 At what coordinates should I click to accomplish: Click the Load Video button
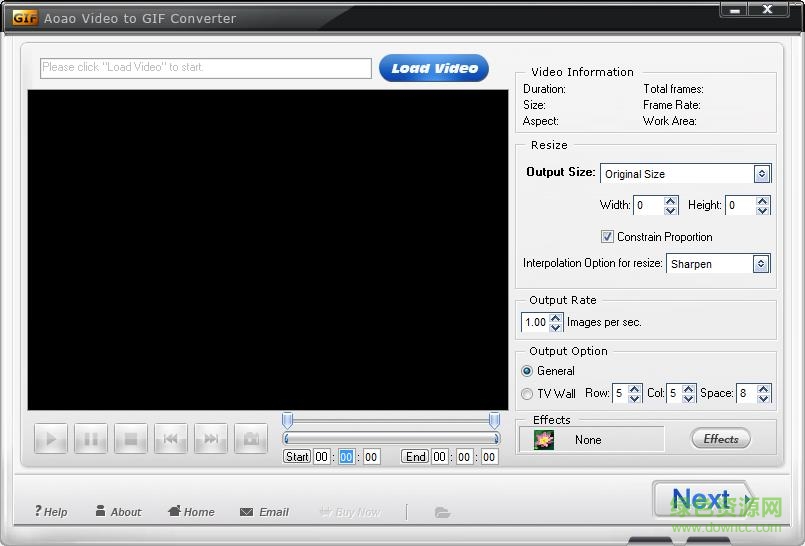tap(434, 68)
